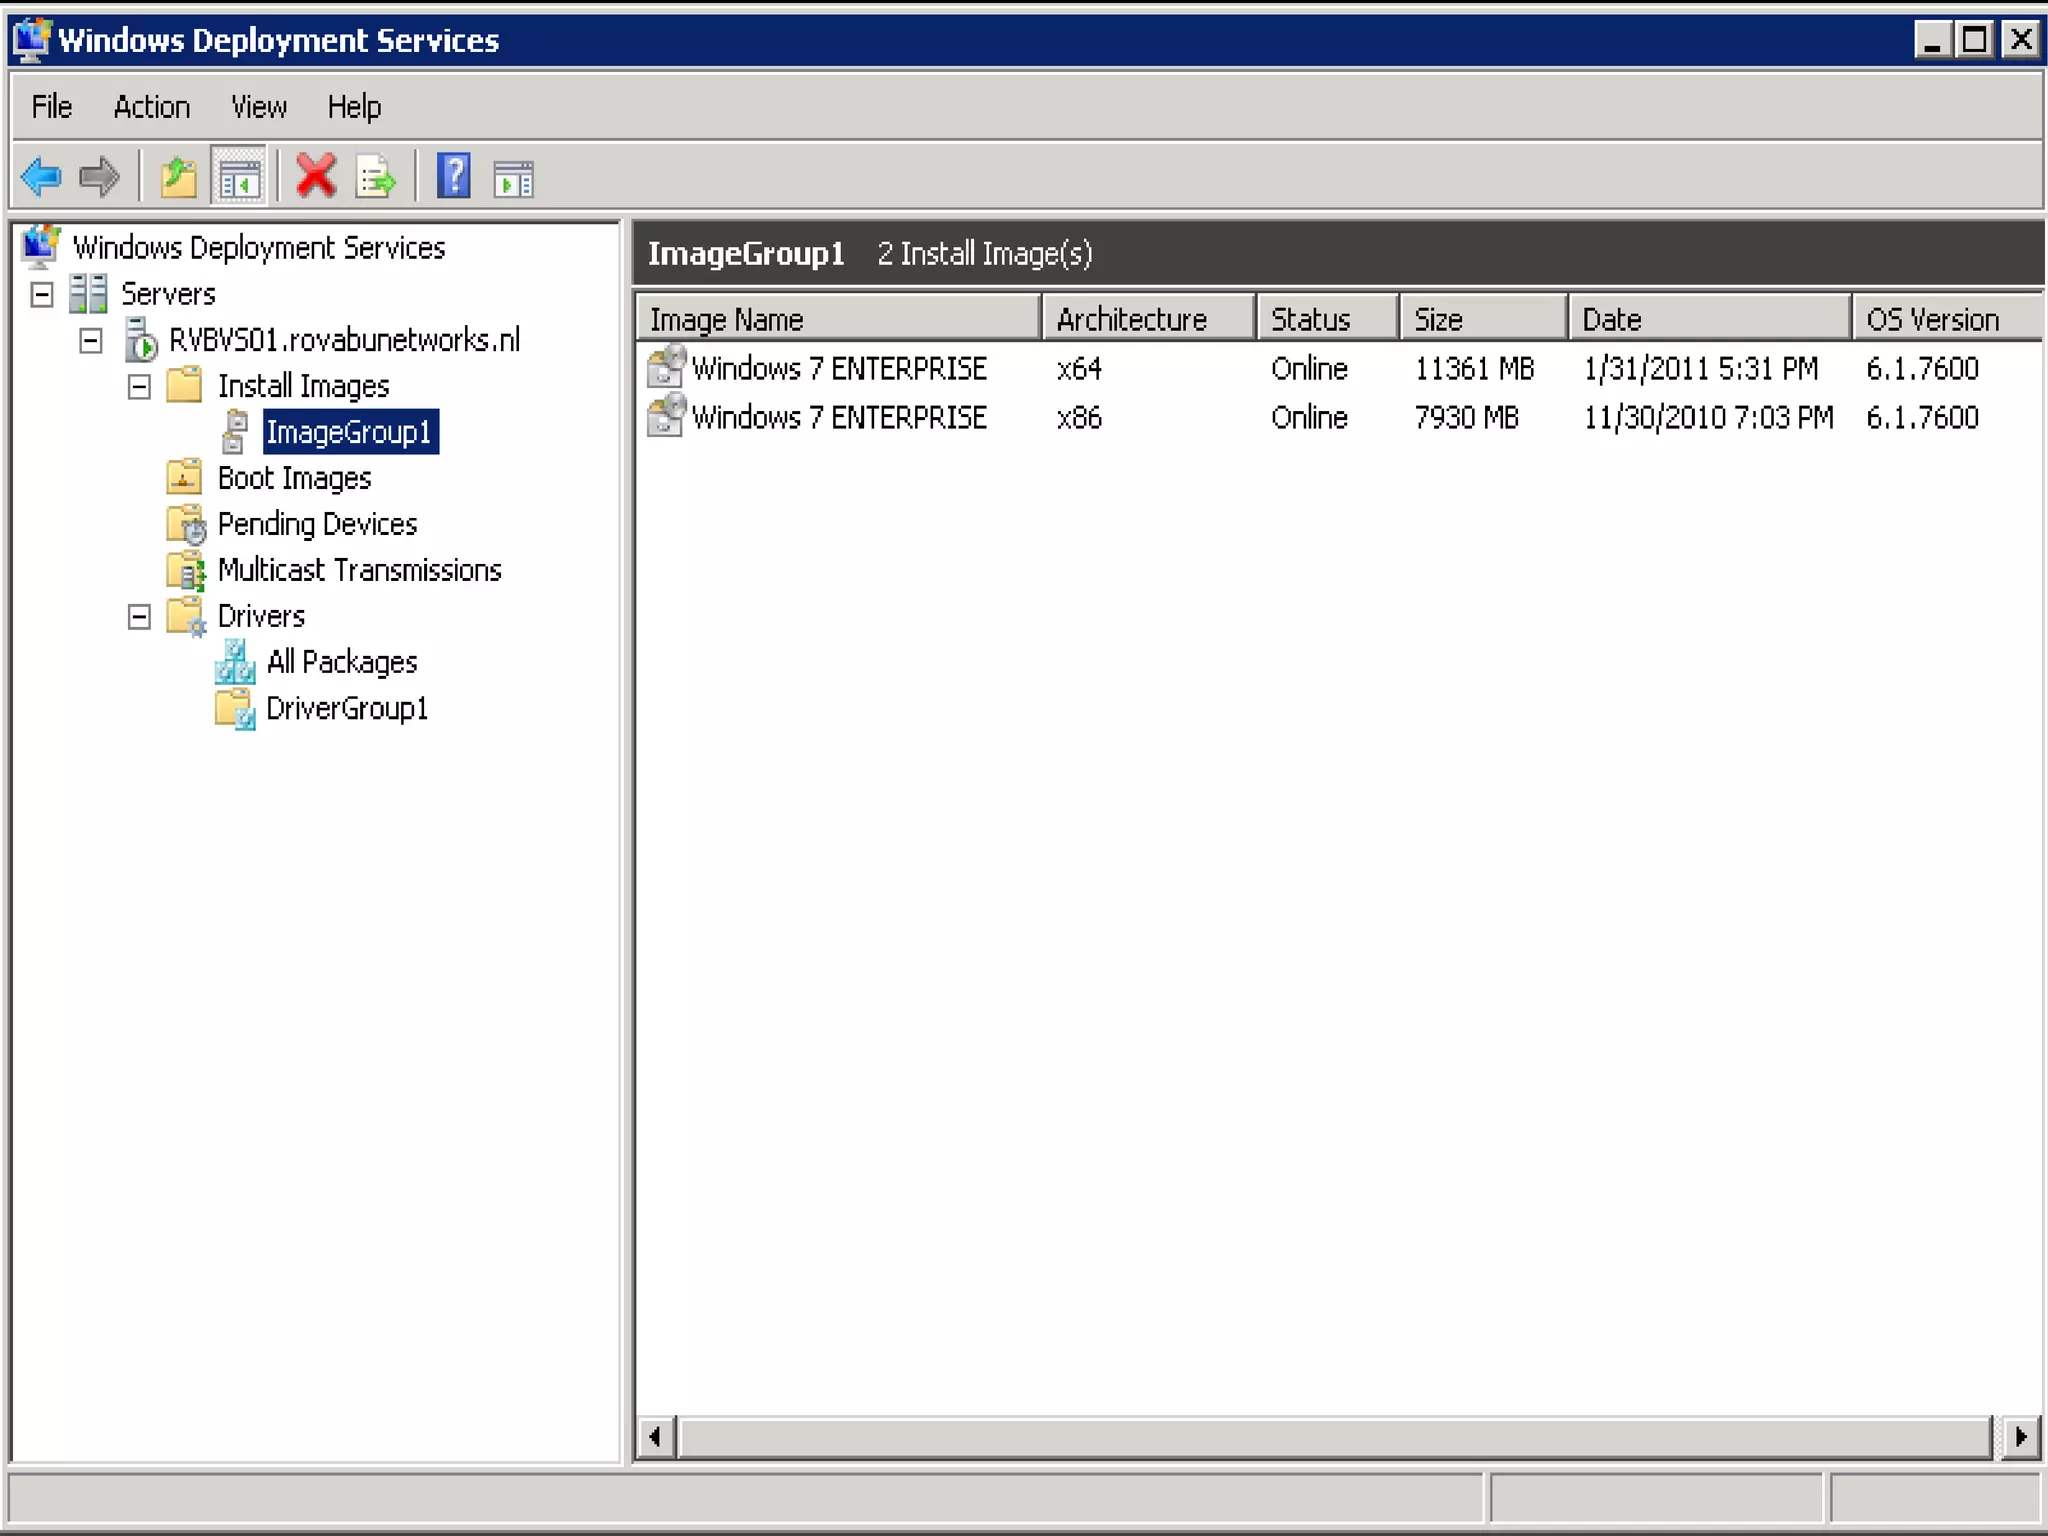Screen dimensions: 2048x1536
Task: Open the View menu
Action: (x=258, y=107)
